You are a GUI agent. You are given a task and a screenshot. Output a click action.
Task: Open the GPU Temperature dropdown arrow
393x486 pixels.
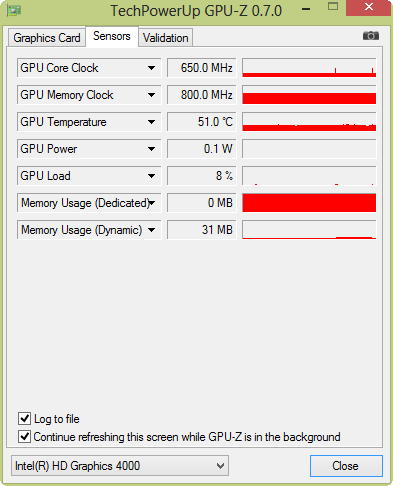[x=151, y=122]
